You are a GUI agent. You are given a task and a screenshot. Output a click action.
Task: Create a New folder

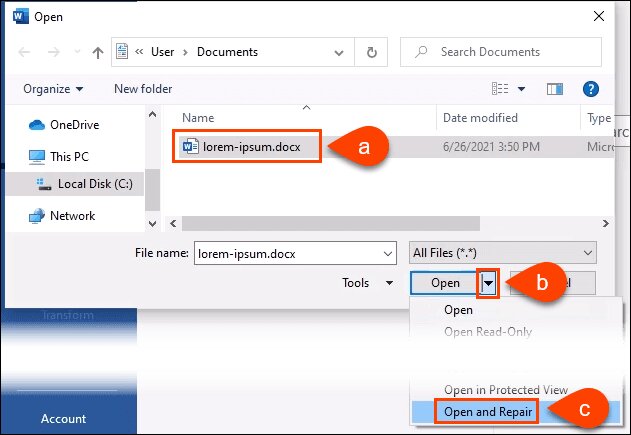coord(143,89)
